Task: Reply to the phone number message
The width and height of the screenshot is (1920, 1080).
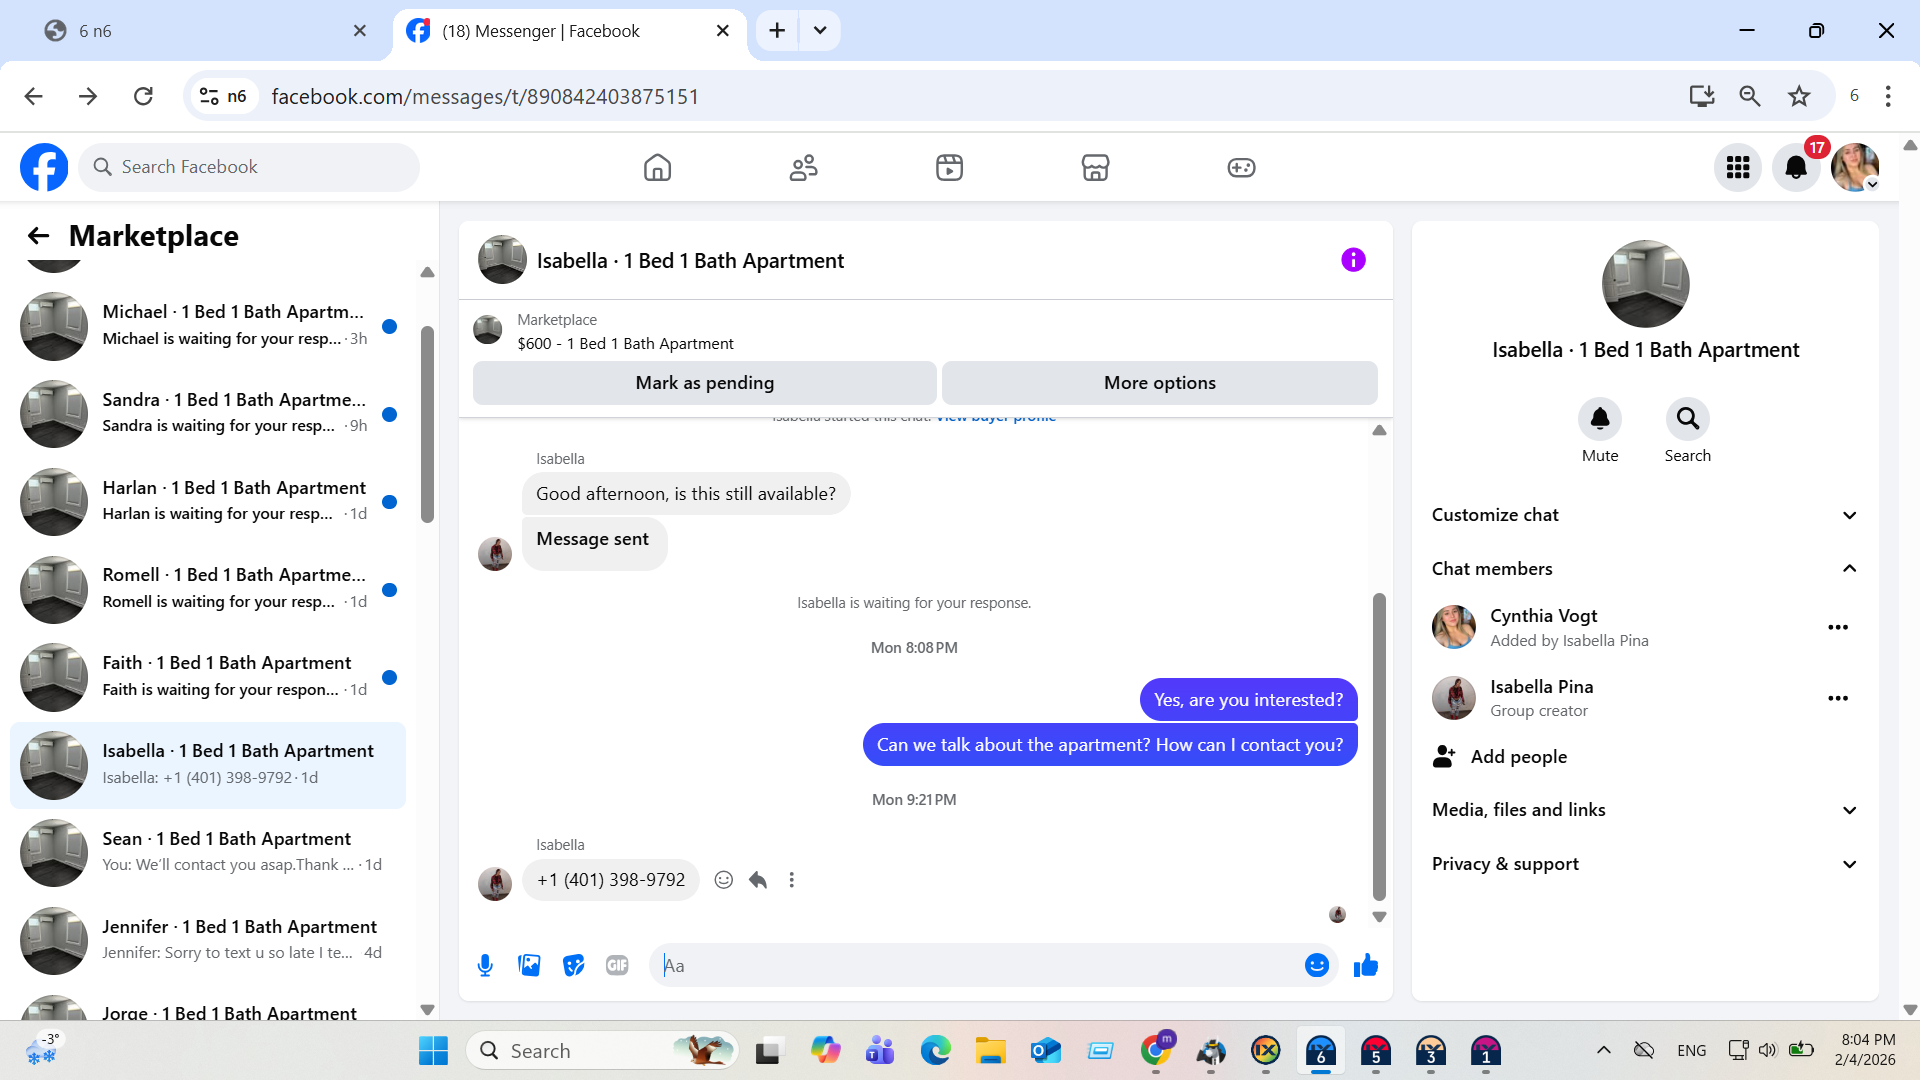Action: [758, 880]
